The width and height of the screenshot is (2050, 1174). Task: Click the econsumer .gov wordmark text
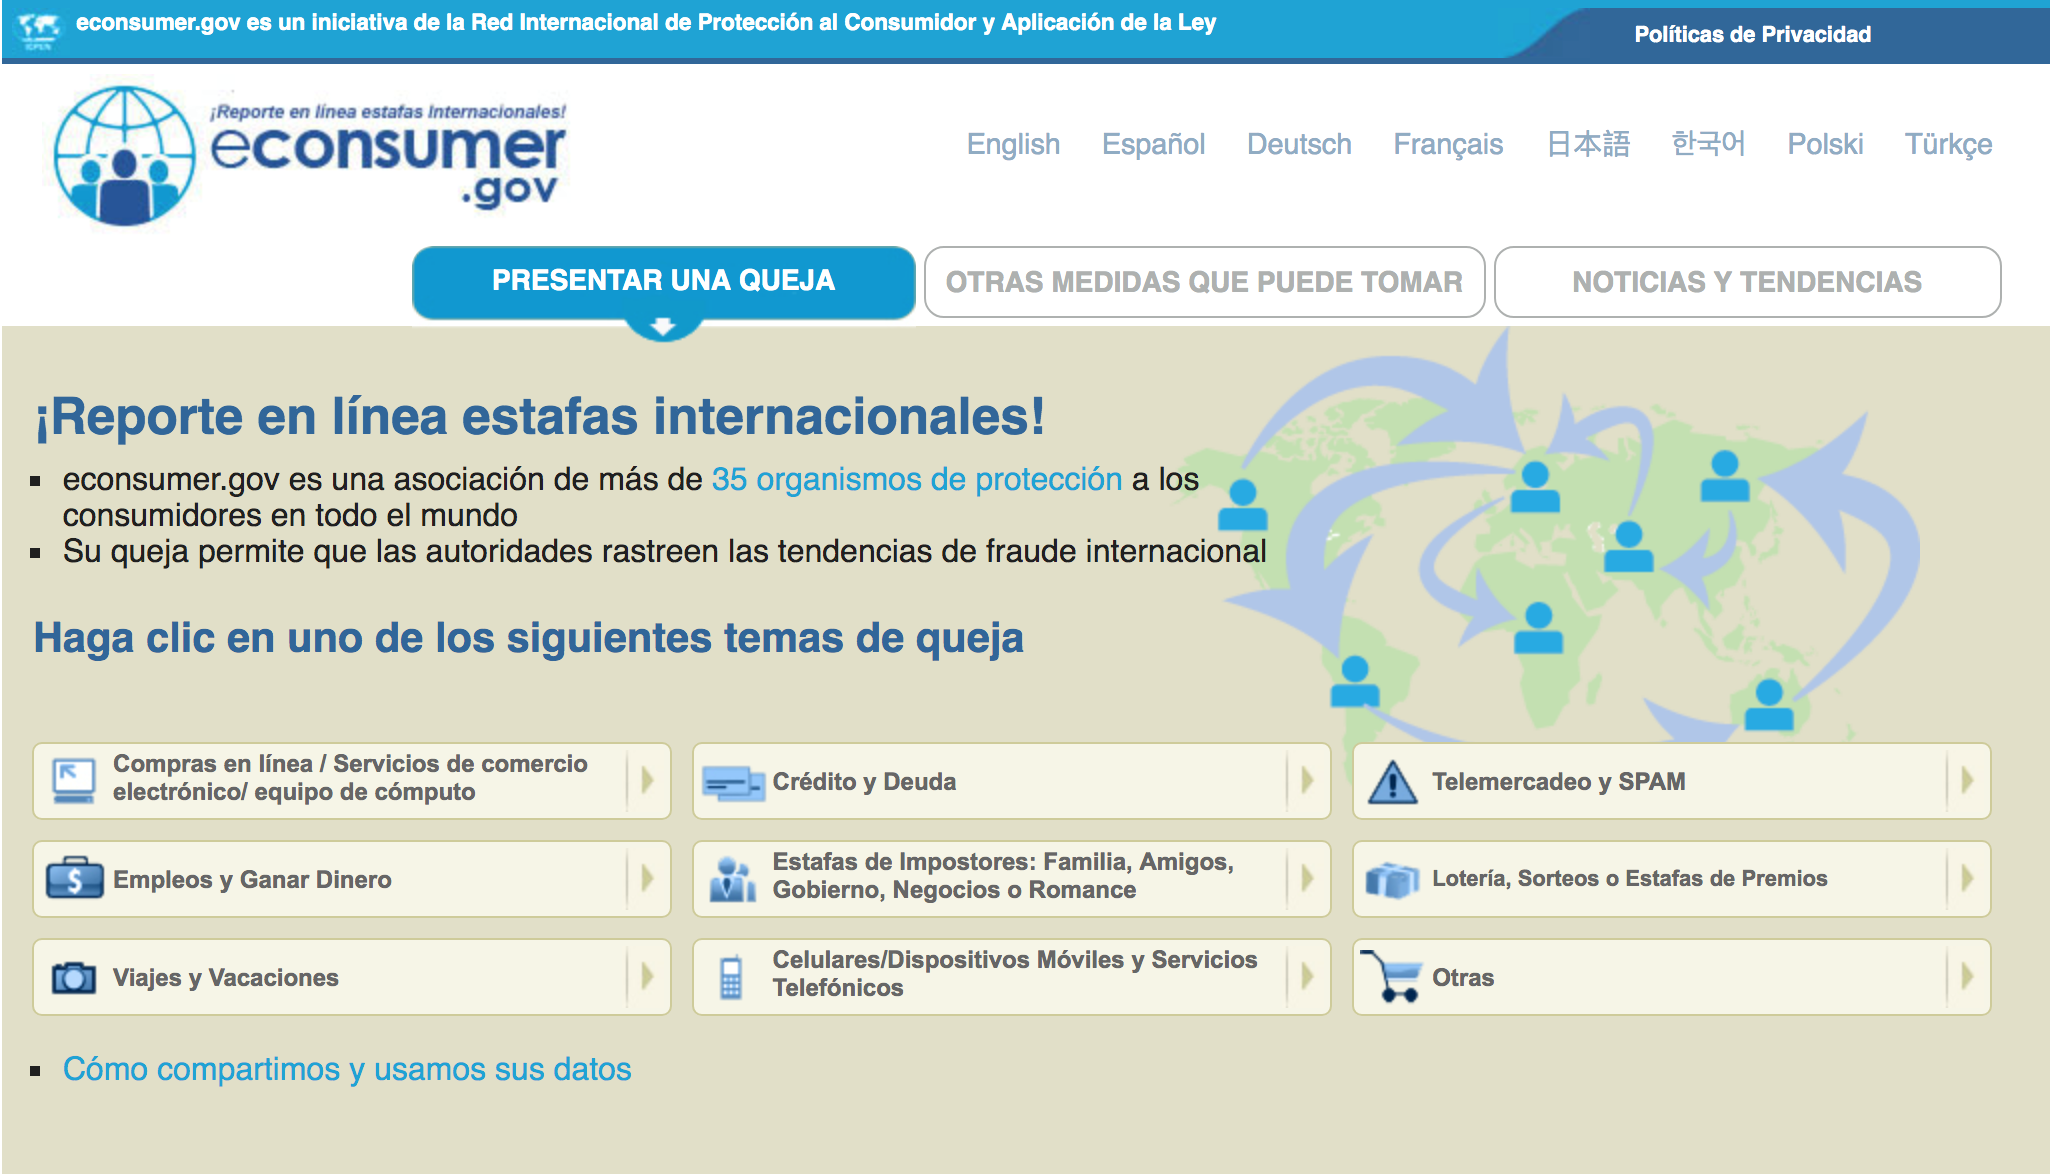click(388, 164)
